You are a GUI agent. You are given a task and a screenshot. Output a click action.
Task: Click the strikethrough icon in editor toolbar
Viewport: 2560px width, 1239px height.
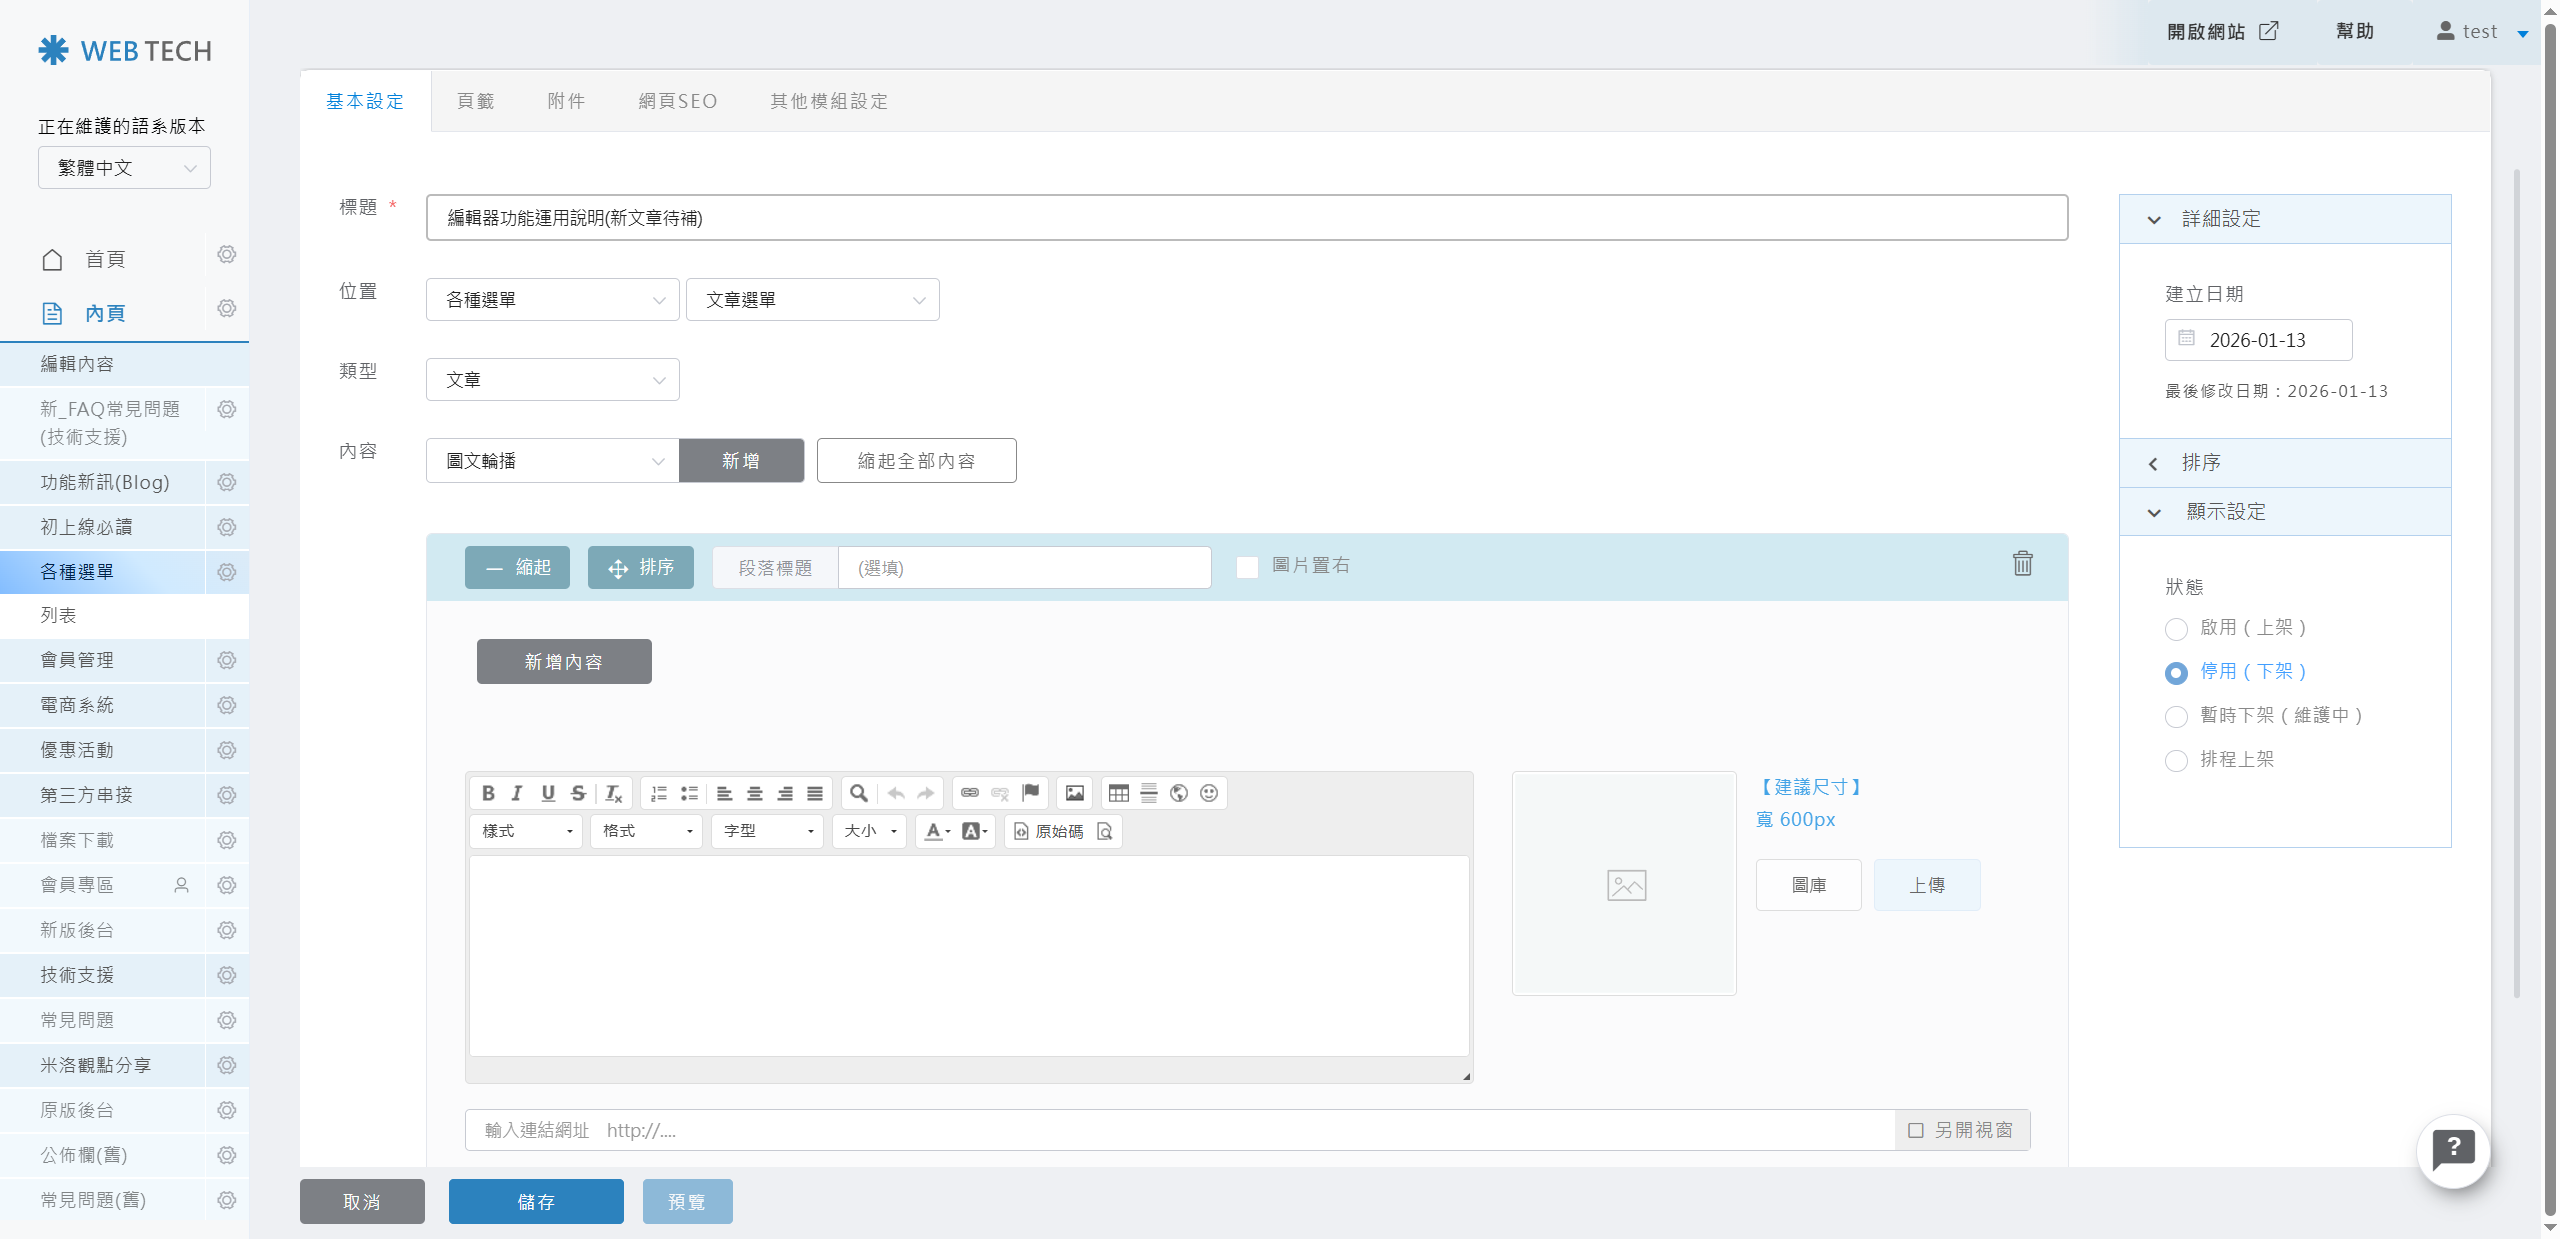pos(578,793)
